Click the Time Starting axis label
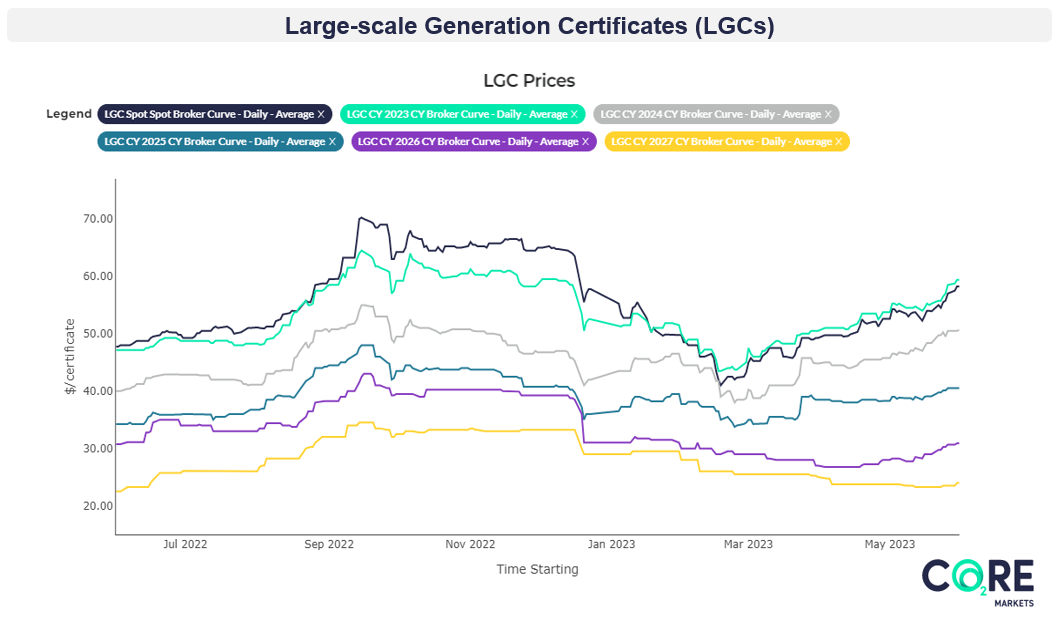 point(537,569)
